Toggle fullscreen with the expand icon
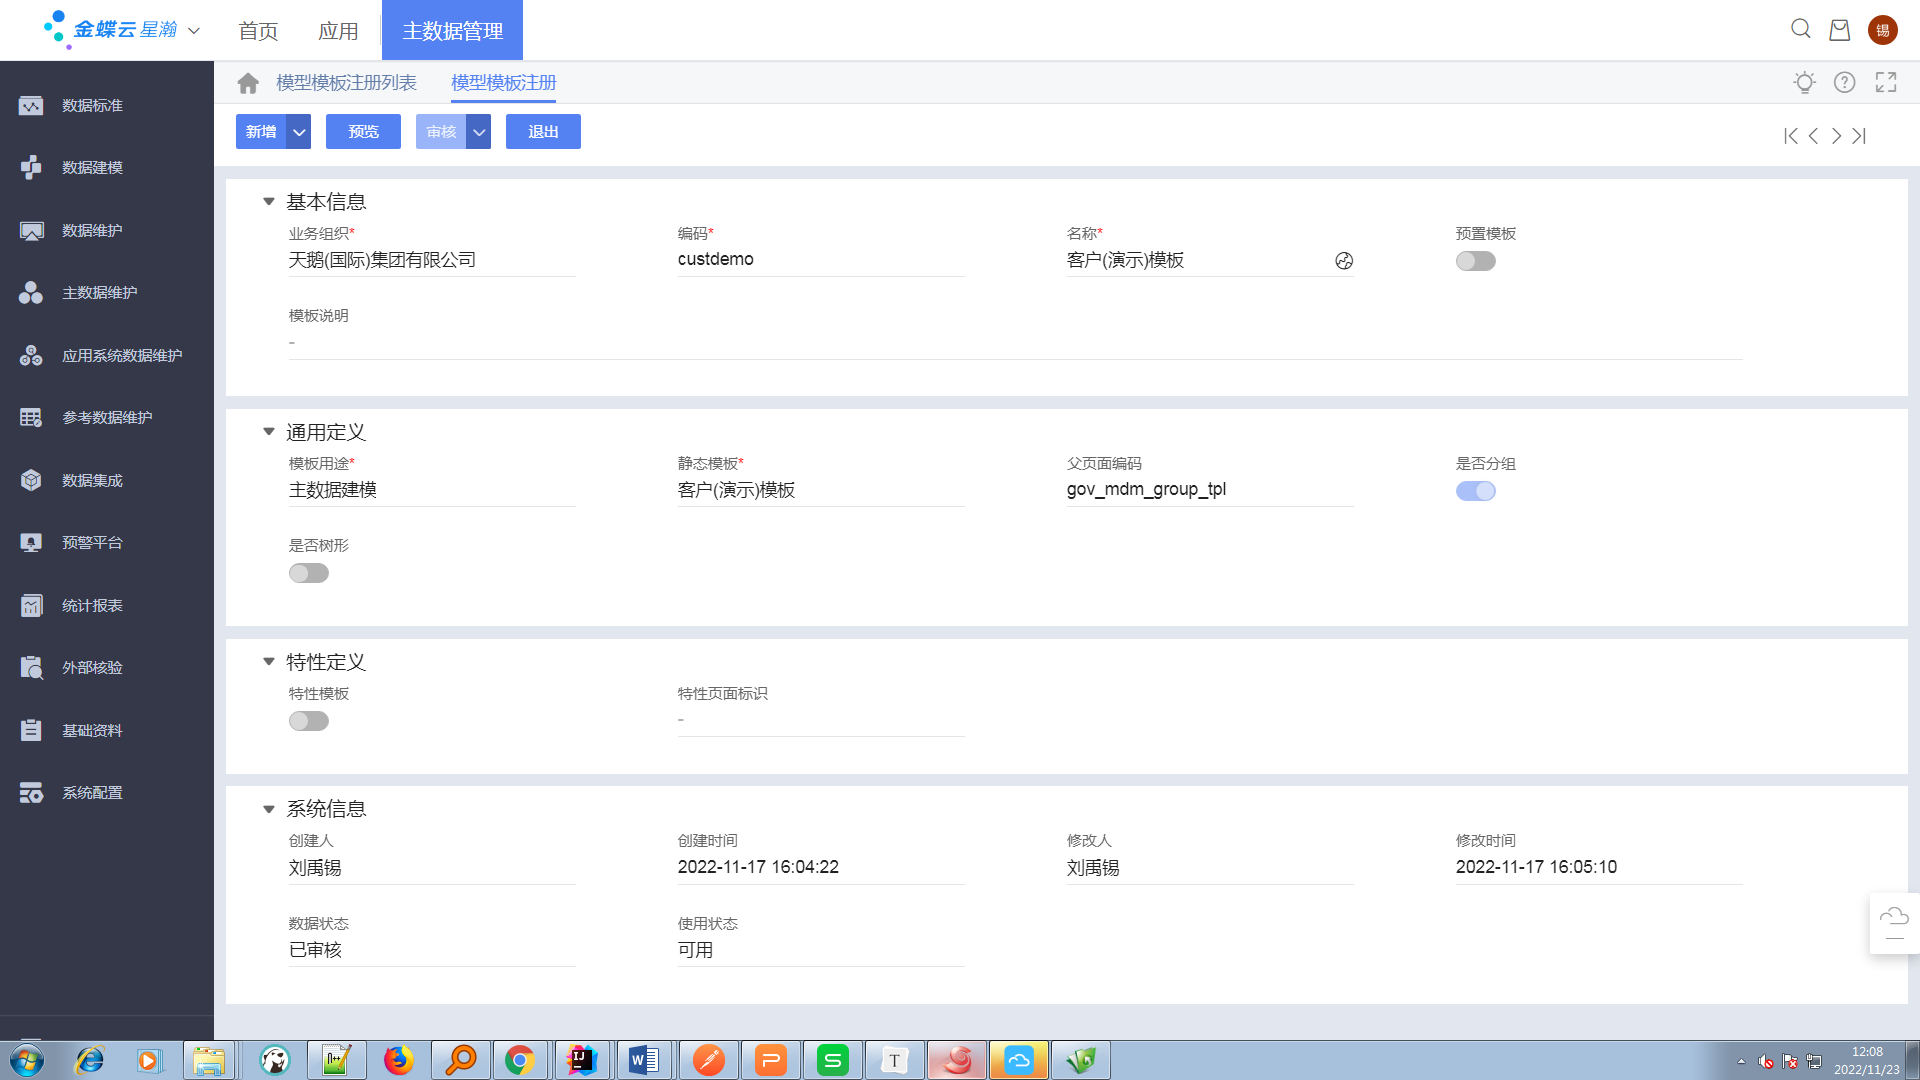 click(1886, 83)
